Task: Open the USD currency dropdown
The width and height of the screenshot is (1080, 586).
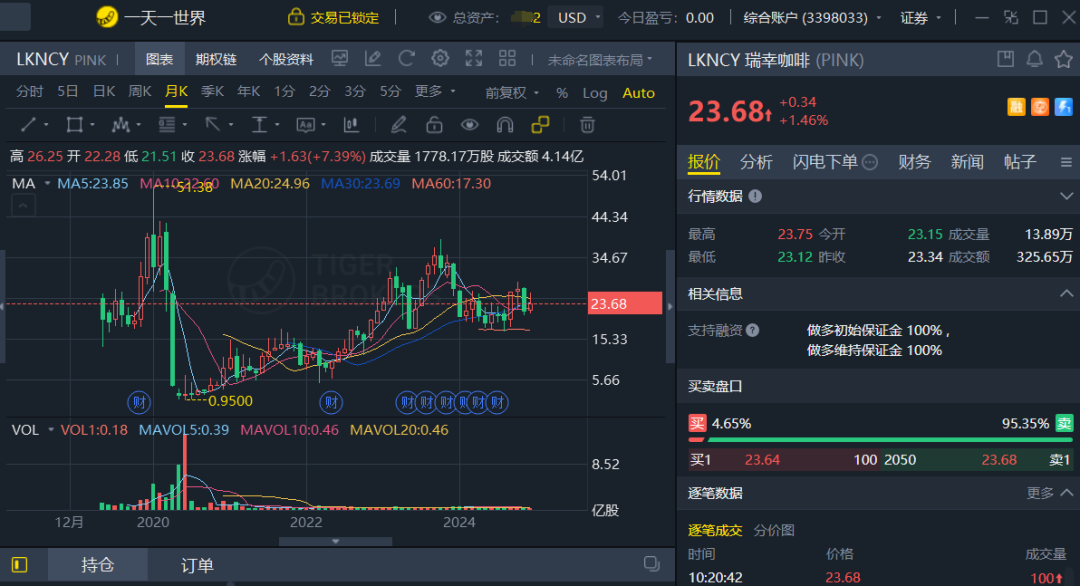Action: coord(576,17)
